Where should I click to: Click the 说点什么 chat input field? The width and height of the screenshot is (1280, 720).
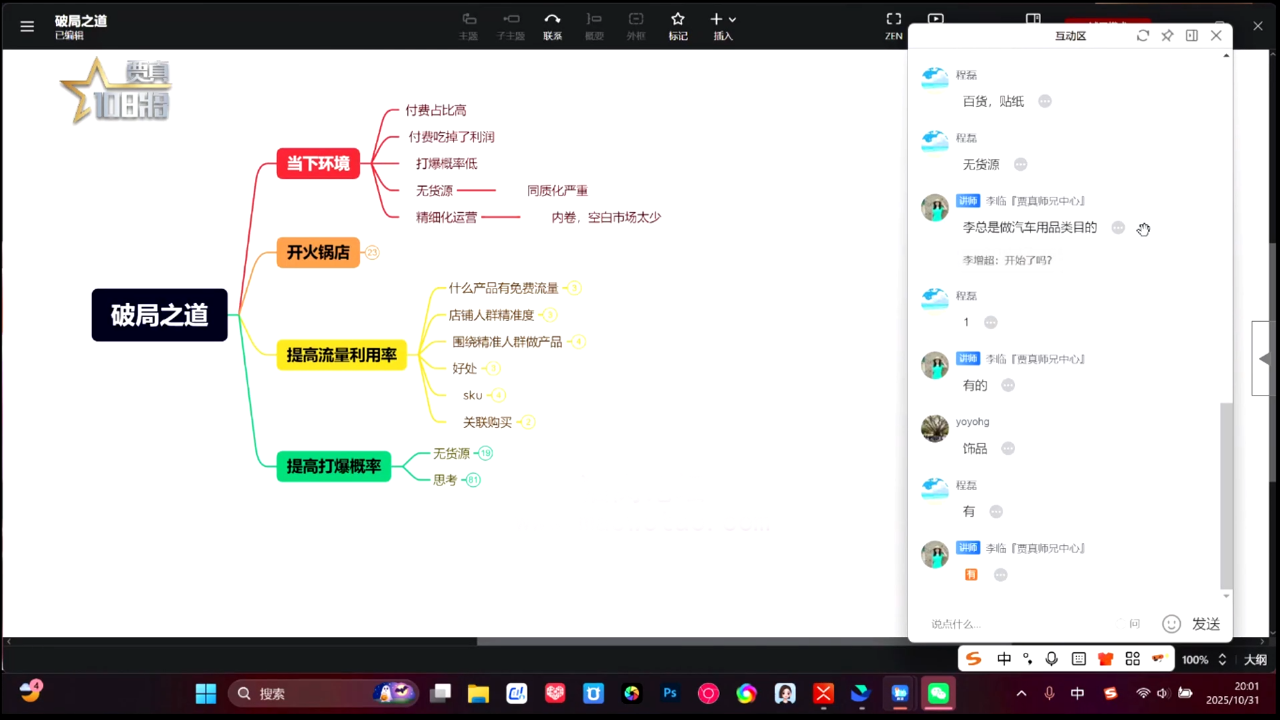click(1020, 624)
